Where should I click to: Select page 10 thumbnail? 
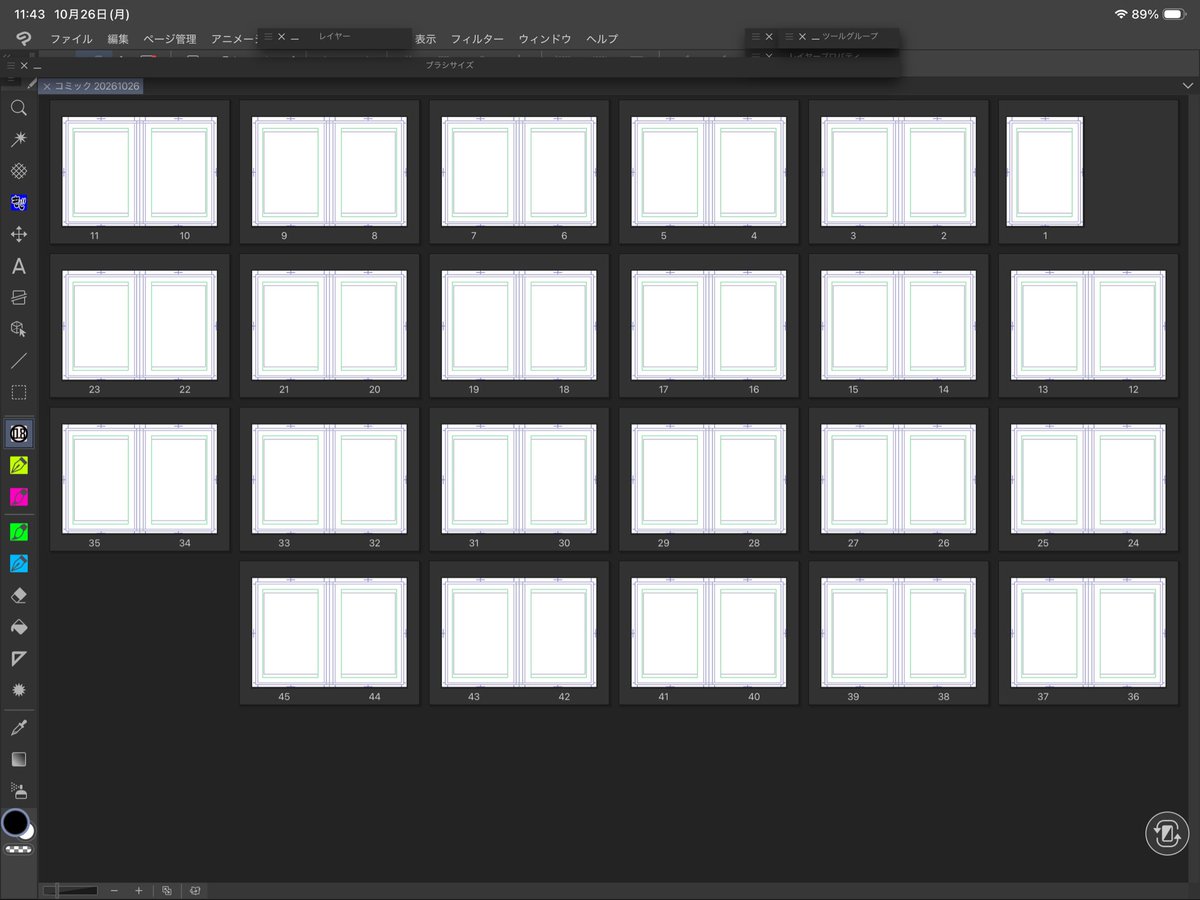178,172
